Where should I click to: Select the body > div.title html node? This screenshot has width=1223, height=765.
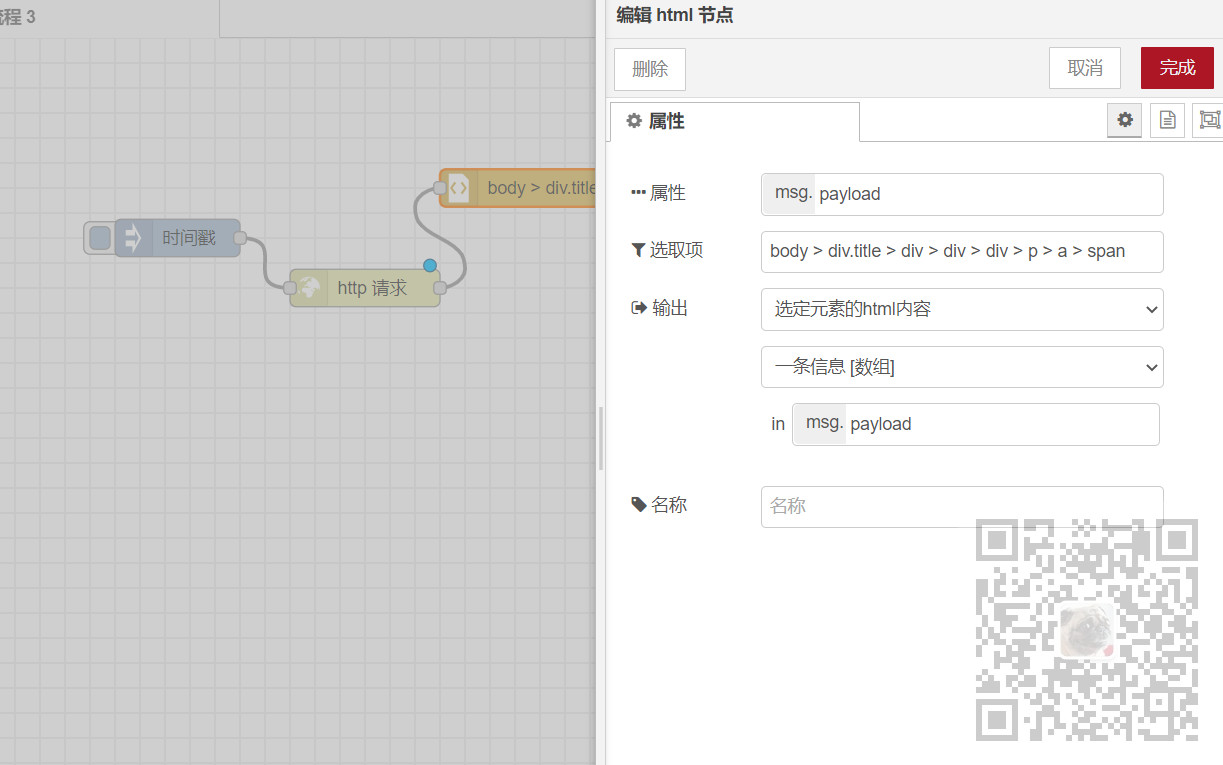[x=518, y=188]
